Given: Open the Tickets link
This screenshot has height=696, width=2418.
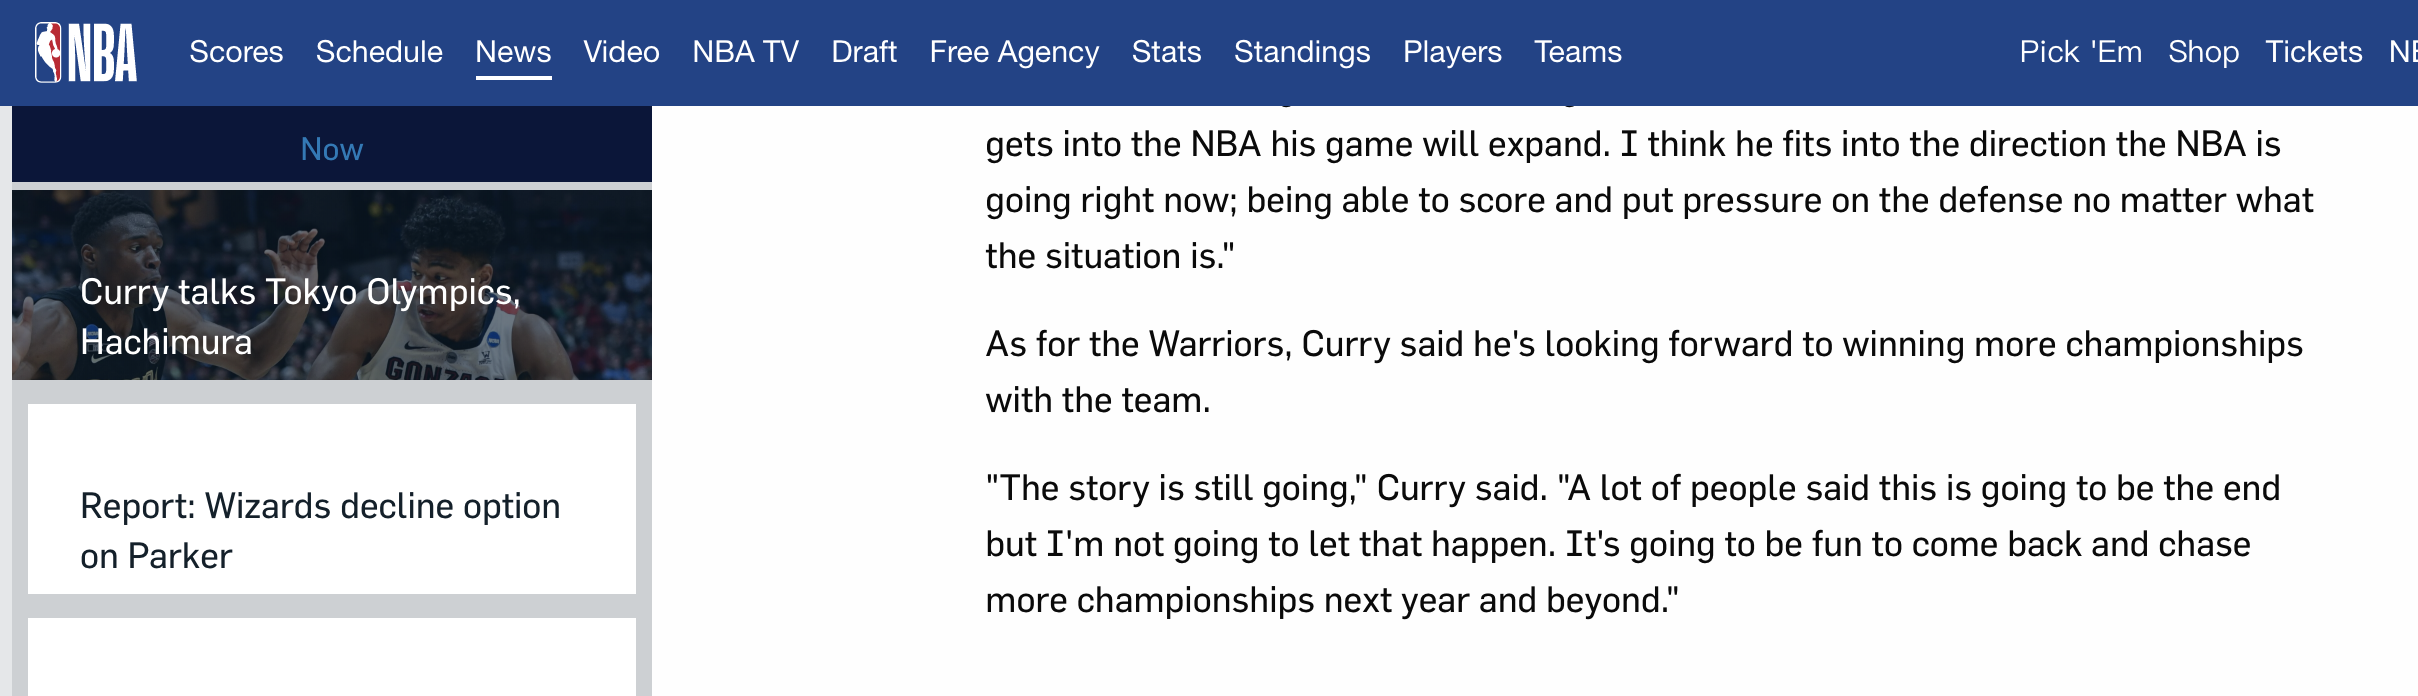Looking at the screenshot, I should pyautogui.click(x=2313, y=52).
